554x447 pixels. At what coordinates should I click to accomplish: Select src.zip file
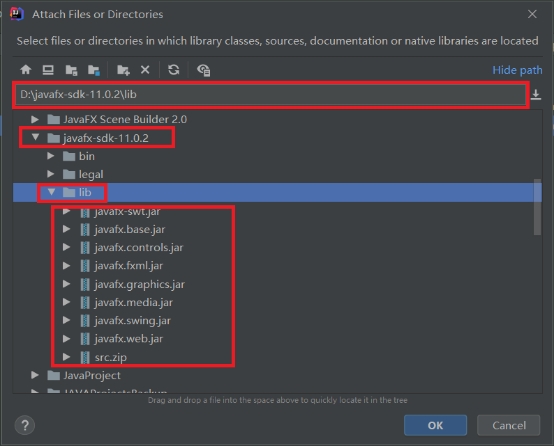point(111,358)
